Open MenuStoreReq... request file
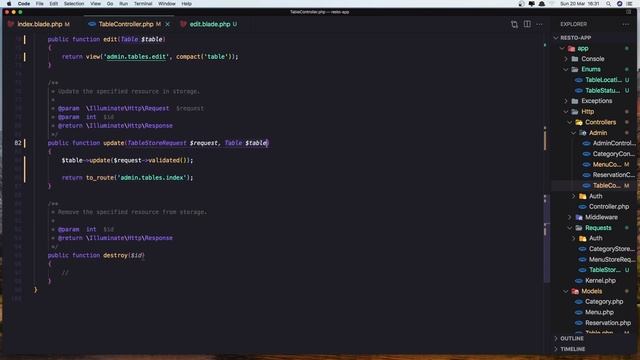This screenshot has height=360, width=640. [612, 260]
